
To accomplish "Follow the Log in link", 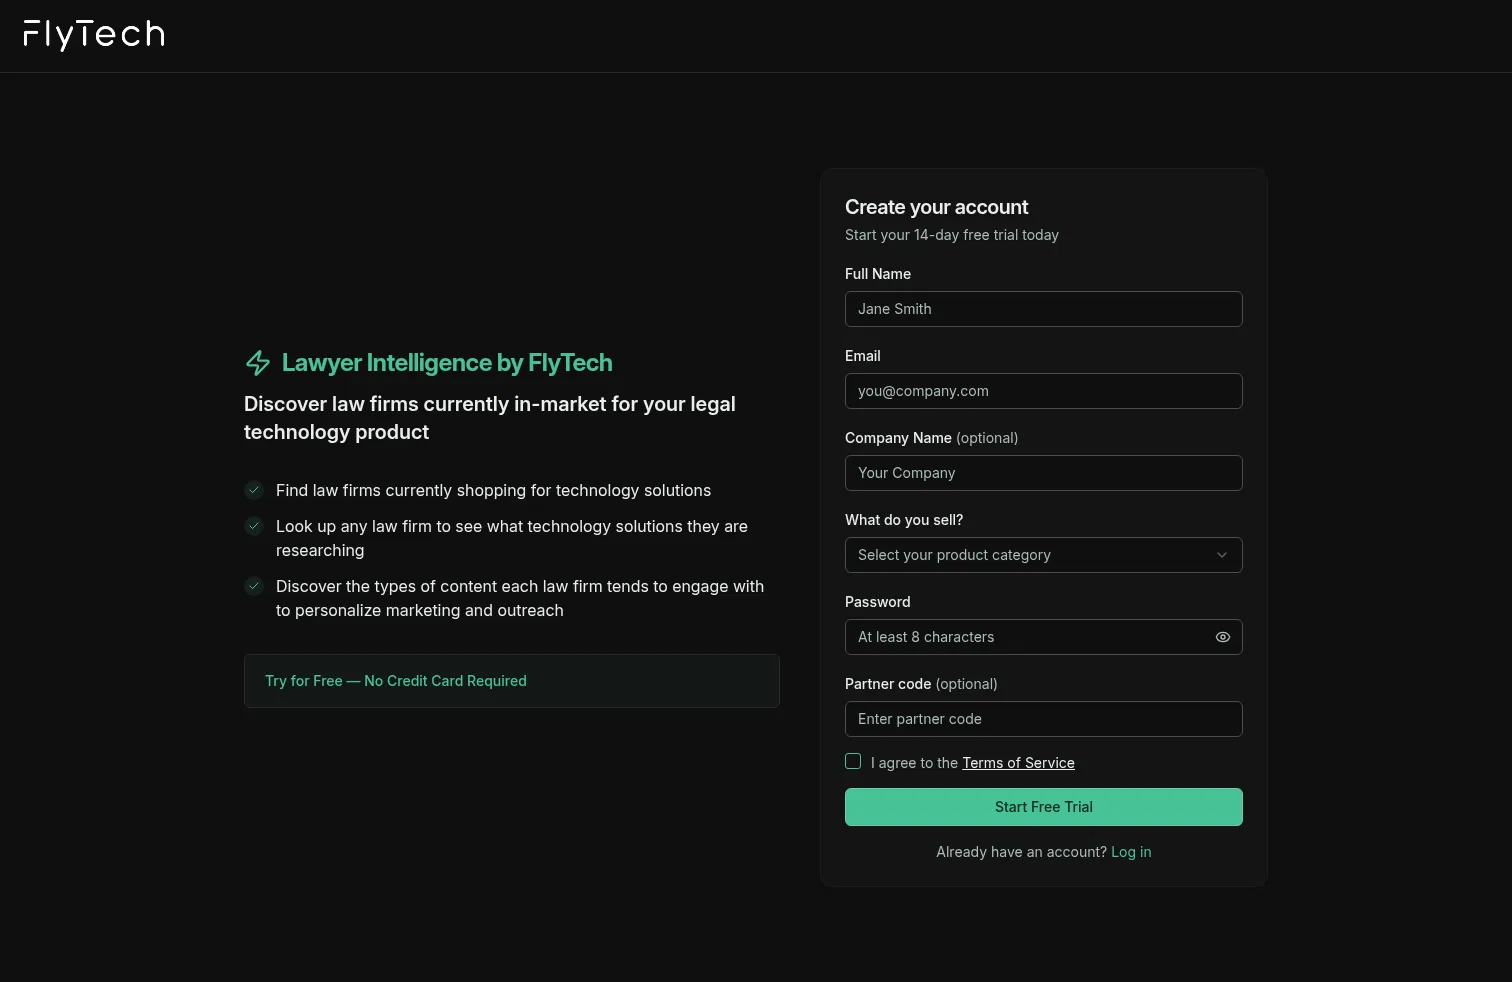I will tap(1131, 852).
